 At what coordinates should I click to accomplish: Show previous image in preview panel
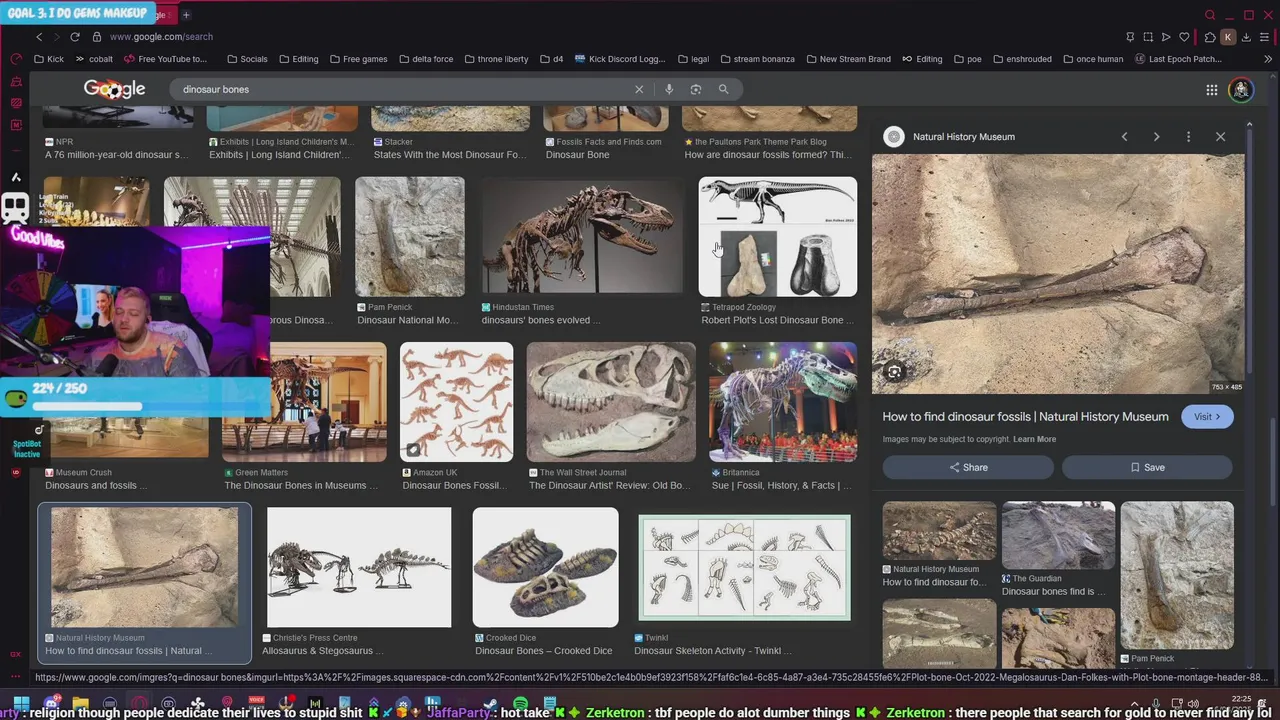[x=1124, y=137]
